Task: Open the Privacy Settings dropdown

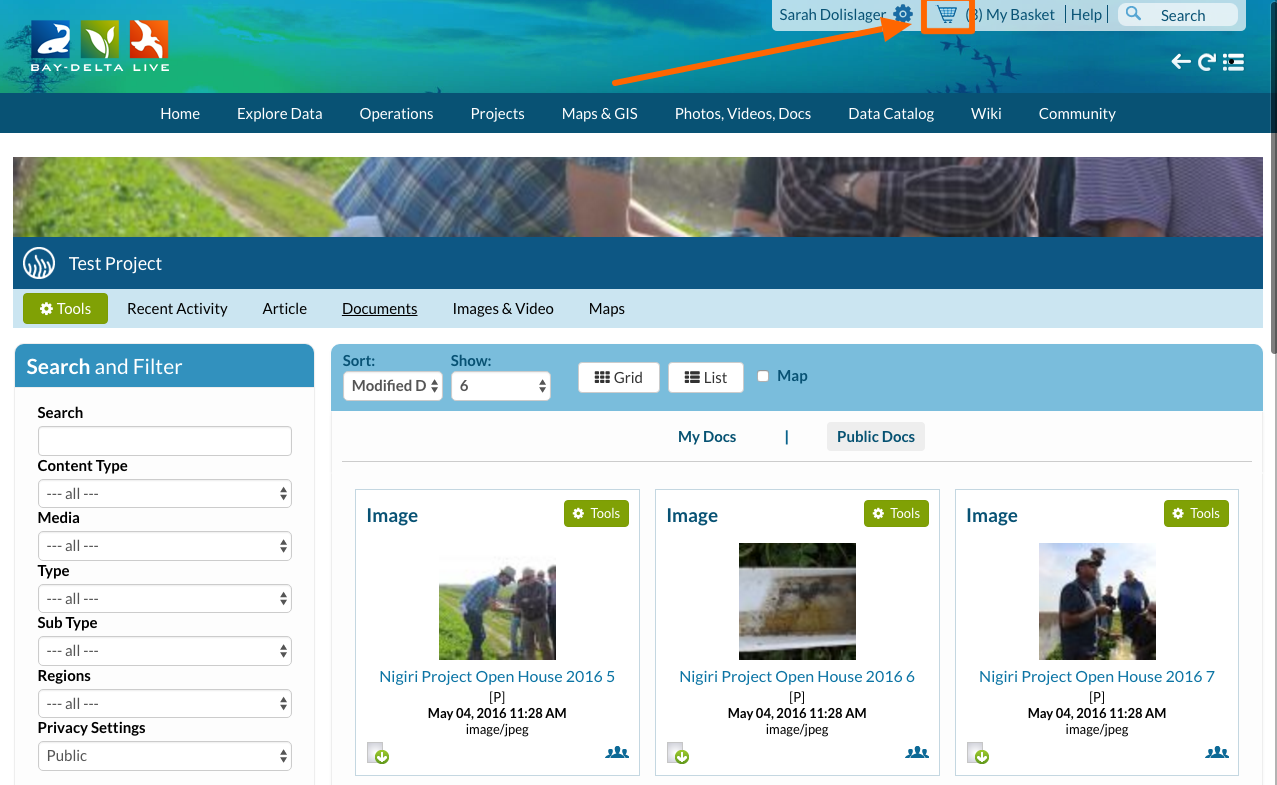Action: click(x=164, y=756)
